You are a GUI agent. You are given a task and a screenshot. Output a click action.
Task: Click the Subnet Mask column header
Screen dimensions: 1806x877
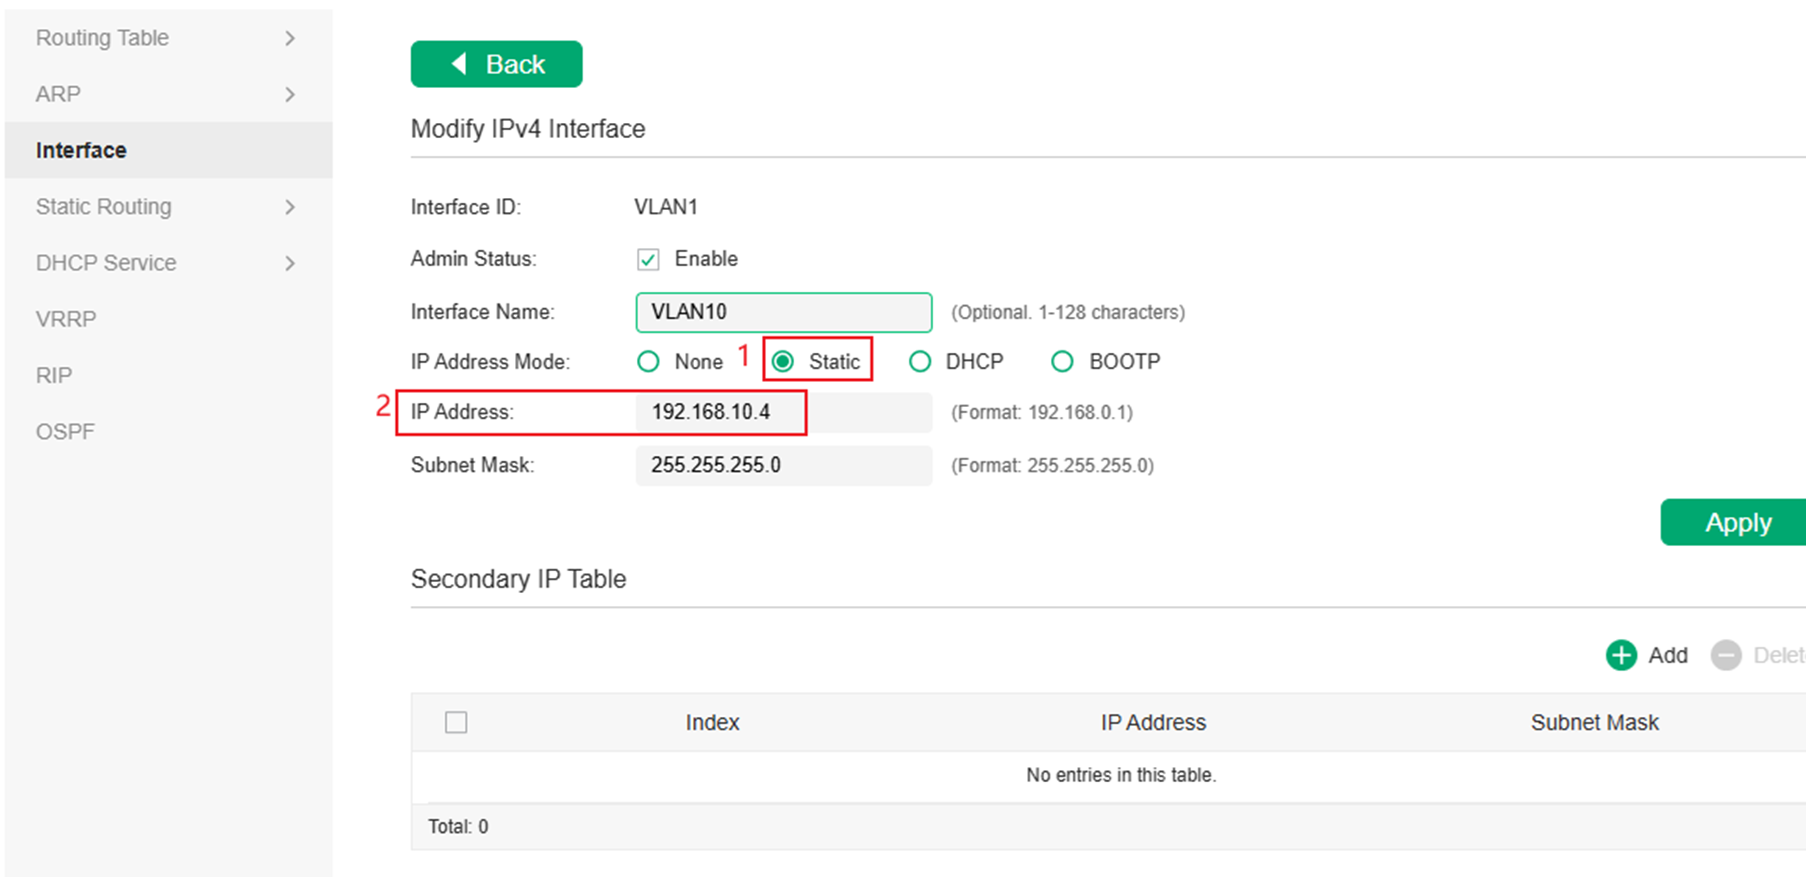point(1594,722)
